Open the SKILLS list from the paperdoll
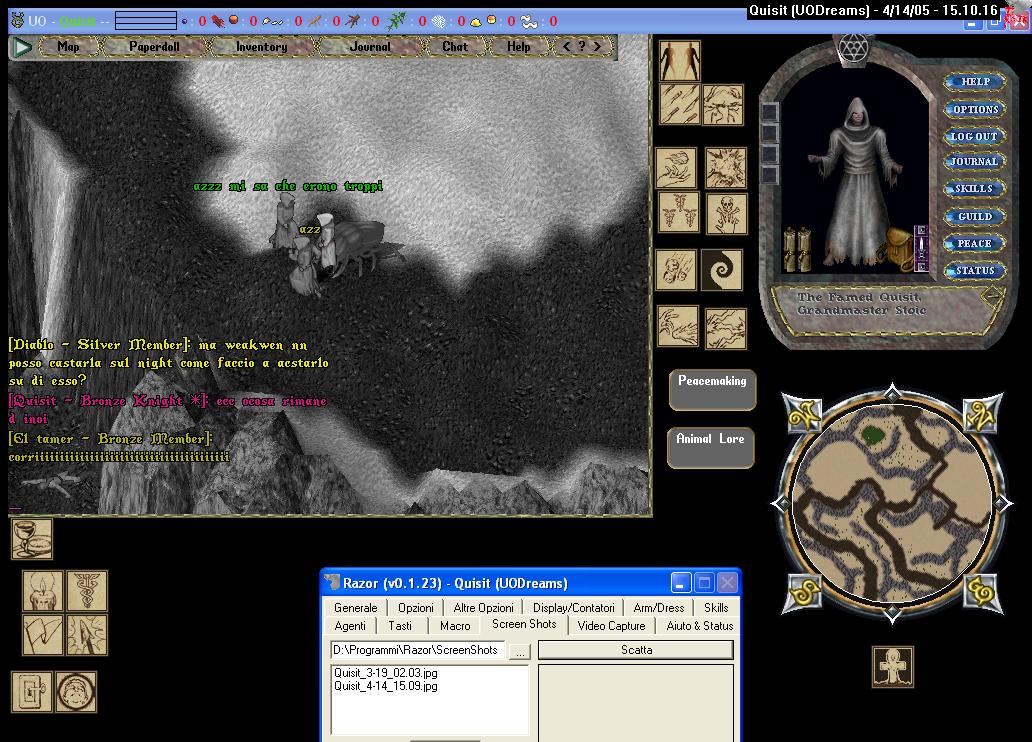The width and height of the screenshot is (1032, 742). tap(974, 189)
